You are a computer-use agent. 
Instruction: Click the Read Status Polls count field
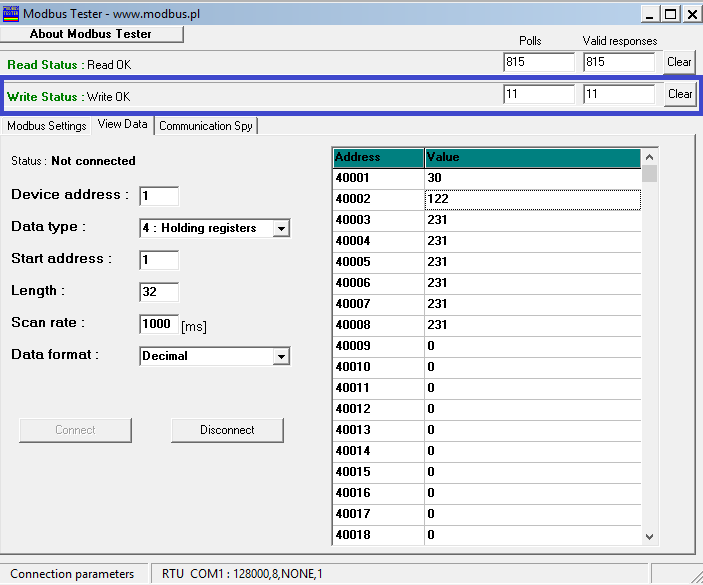pos(539,62)
